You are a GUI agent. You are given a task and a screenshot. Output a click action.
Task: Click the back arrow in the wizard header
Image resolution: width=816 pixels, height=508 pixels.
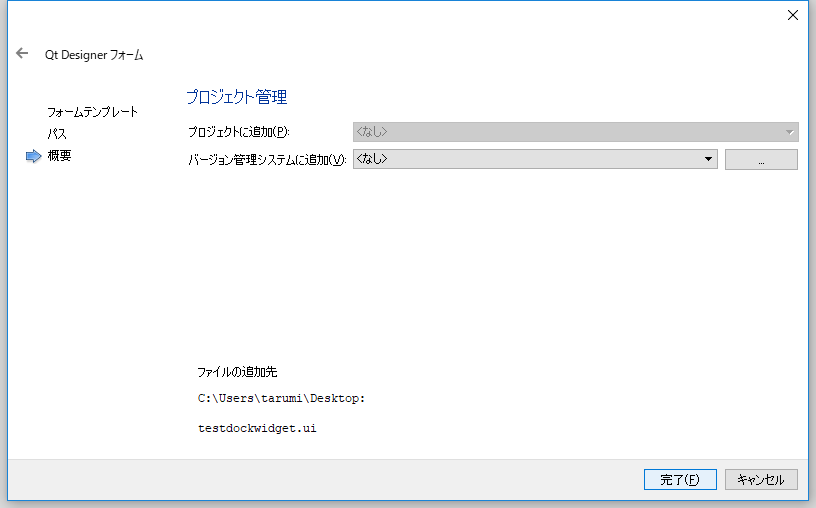[x=22, y=54]
